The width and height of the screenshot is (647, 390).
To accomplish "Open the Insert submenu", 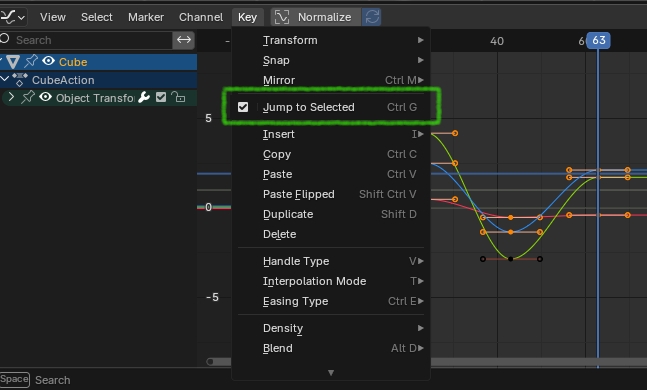I will pyautogui.click(x=331, y=134).
